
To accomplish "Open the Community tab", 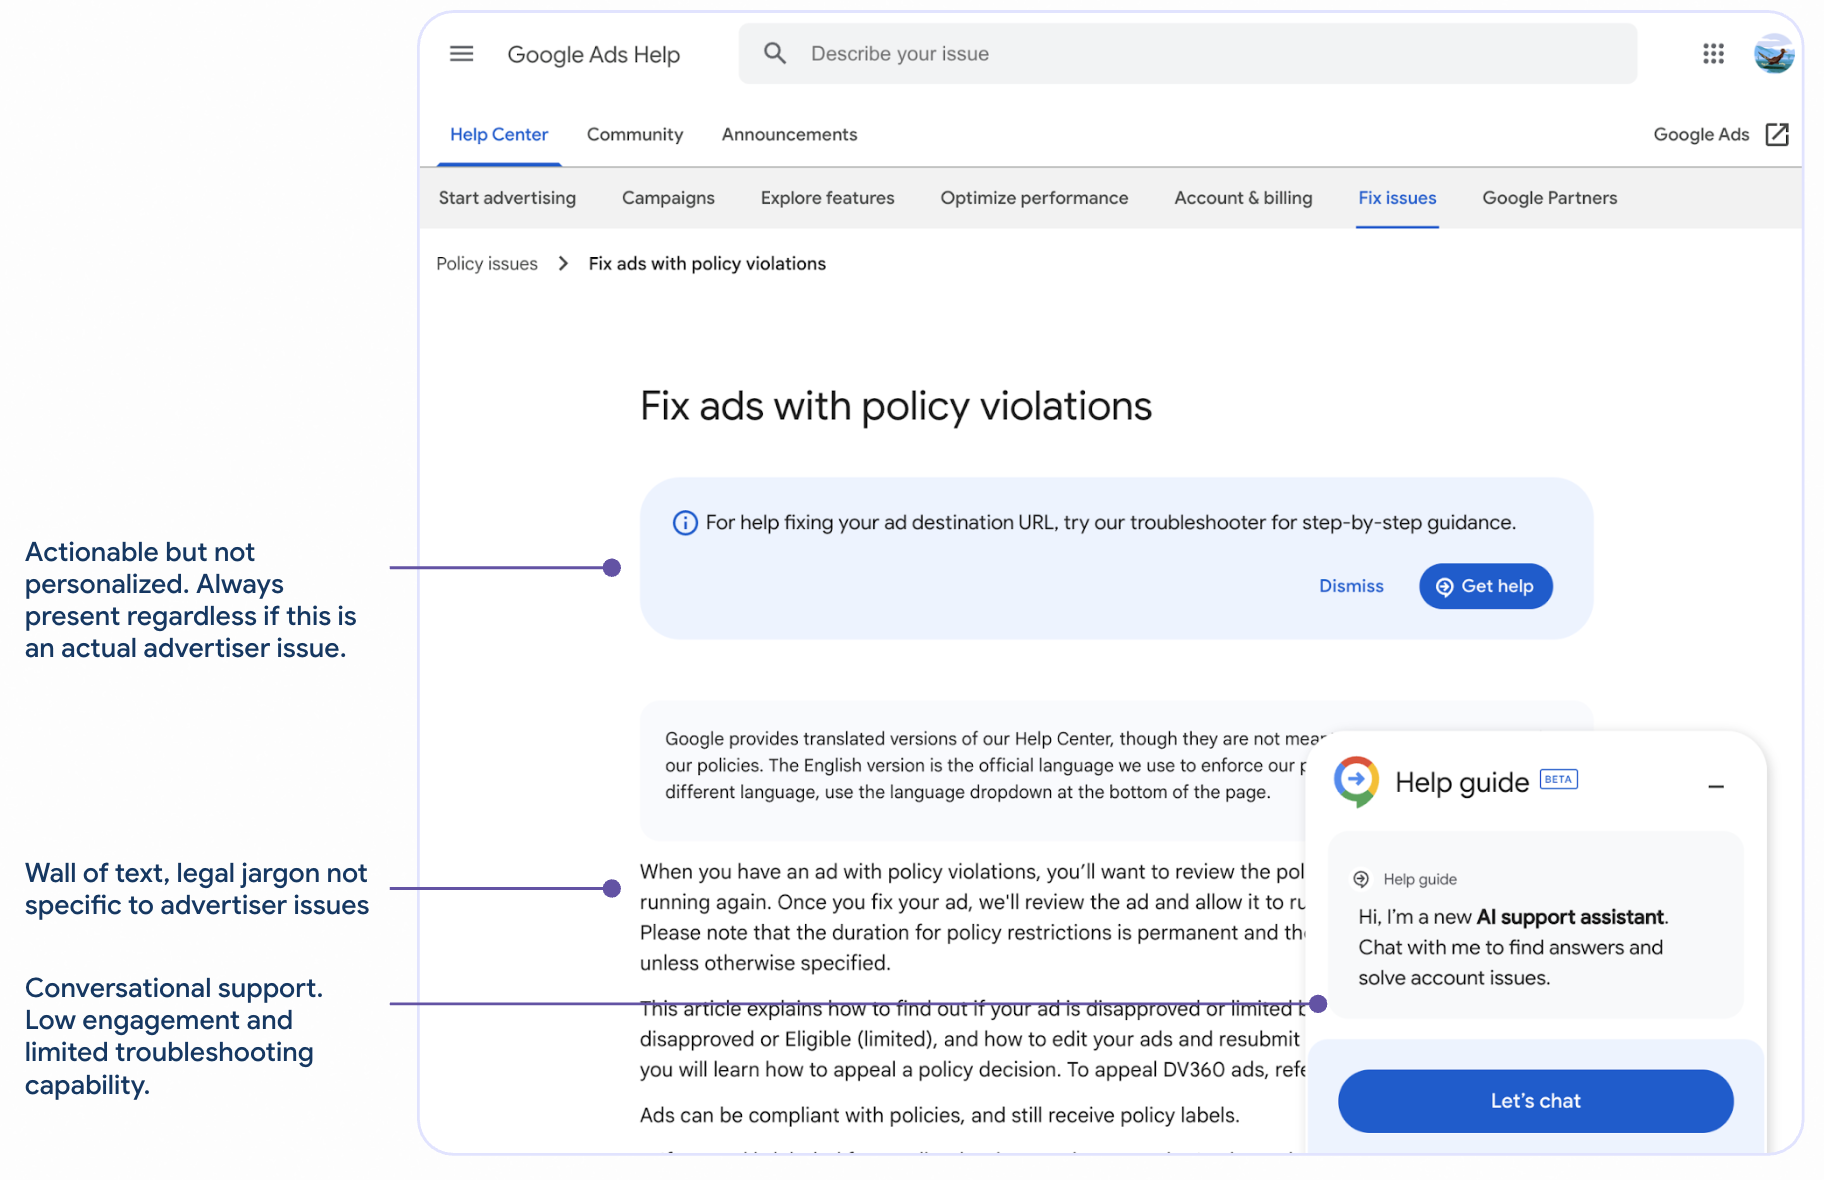I will point(635,134).
